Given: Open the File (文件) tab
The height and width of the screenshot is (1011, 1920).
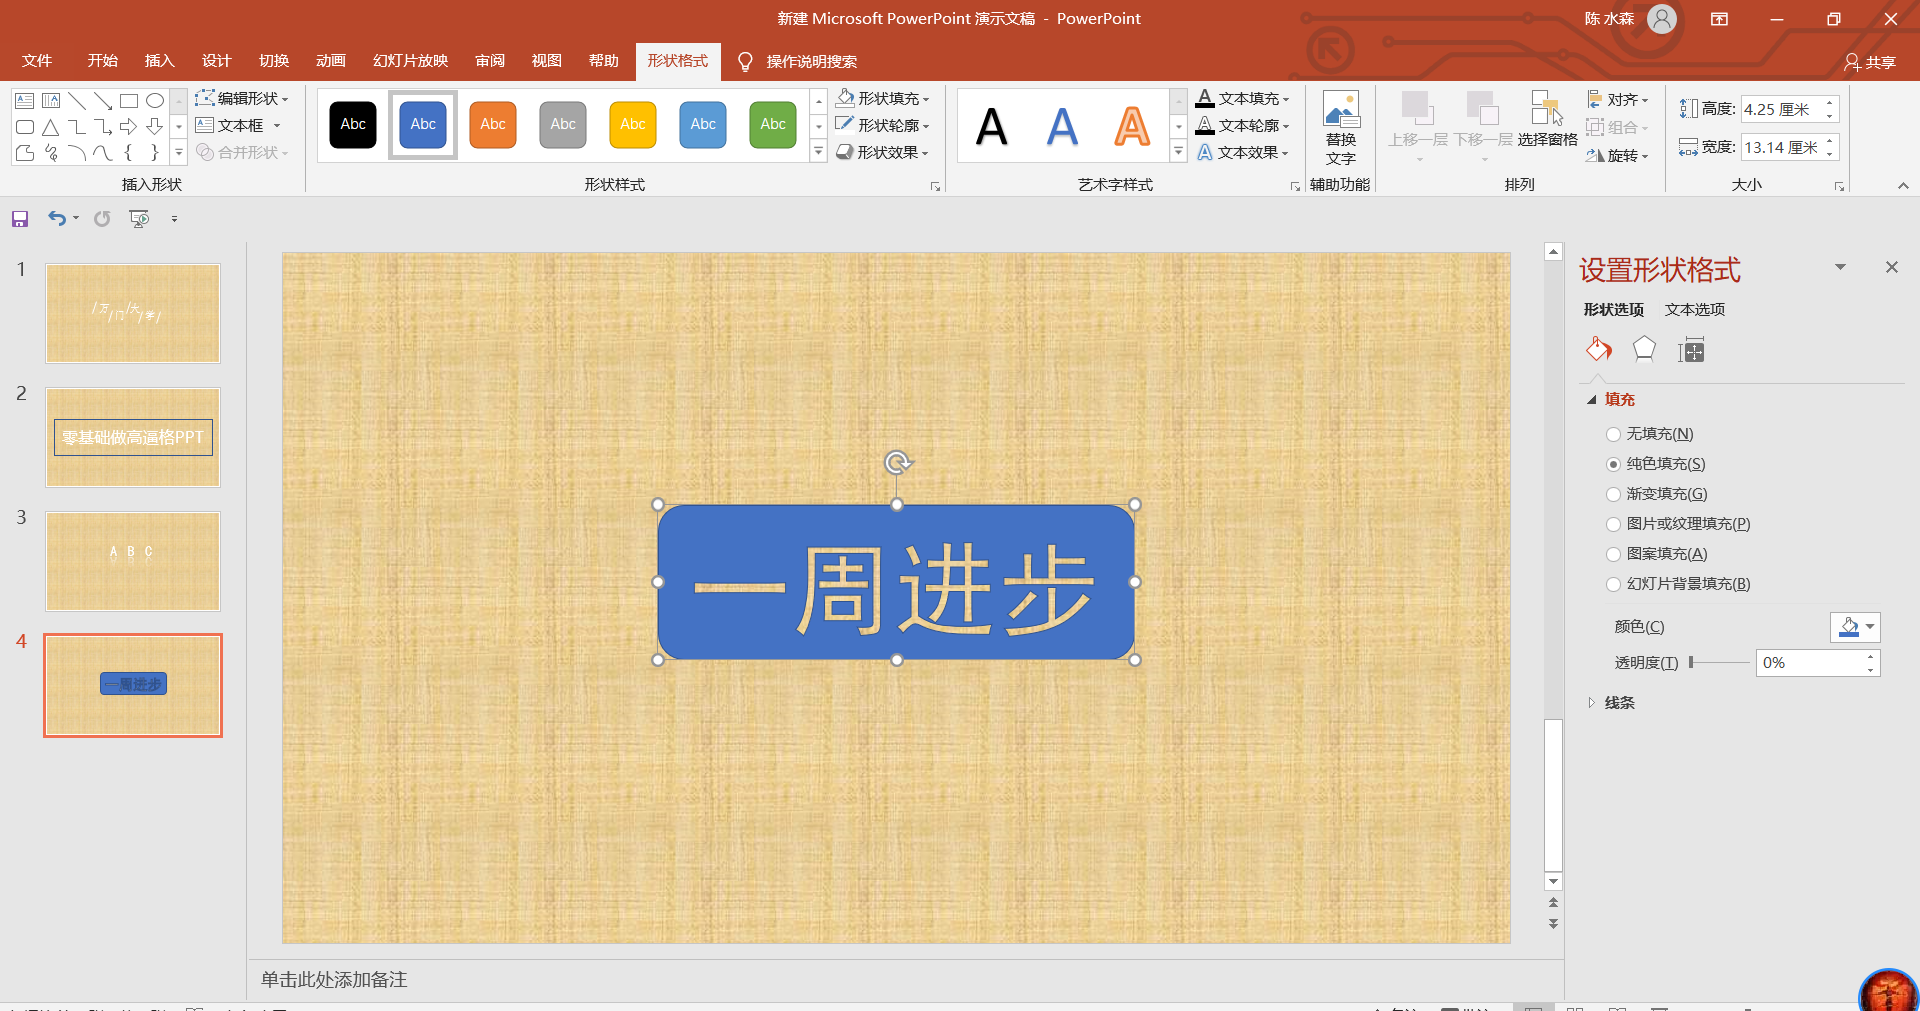Looking at the screenshot, I should pyautogui.click(x=37, y=61).
